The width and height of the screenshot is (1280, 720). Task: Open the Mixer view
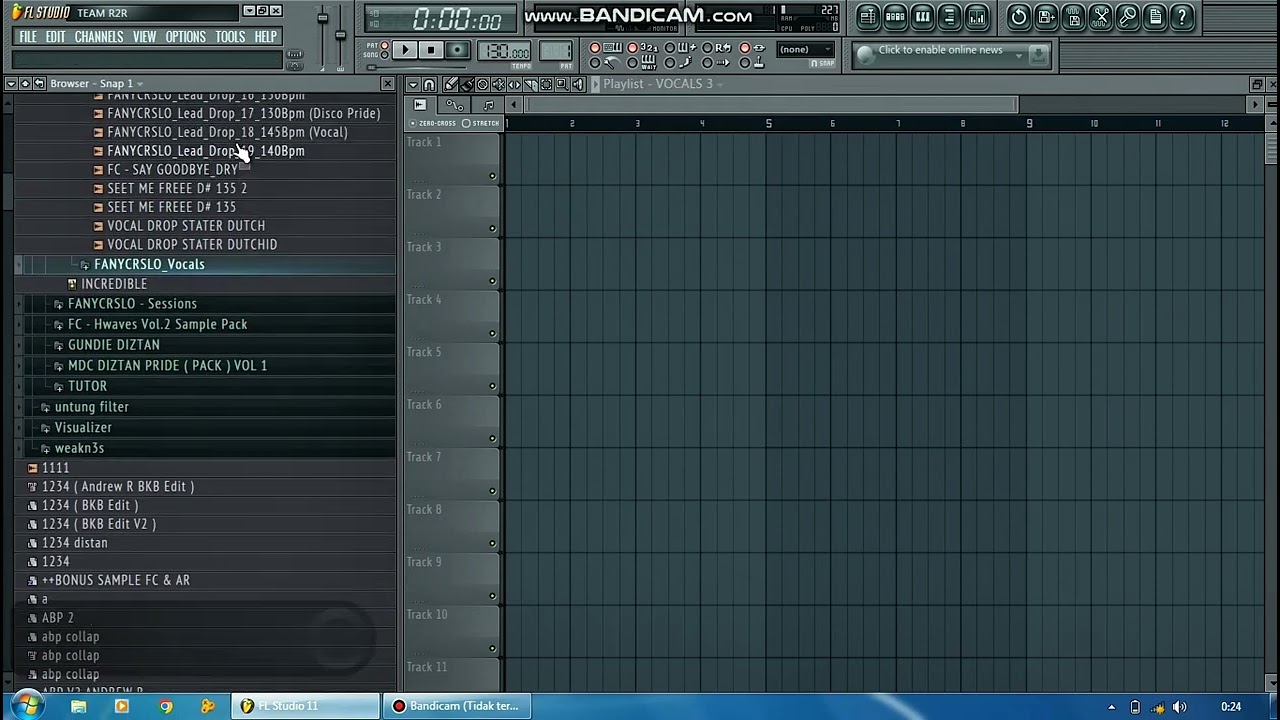click(x=977, y=17)
